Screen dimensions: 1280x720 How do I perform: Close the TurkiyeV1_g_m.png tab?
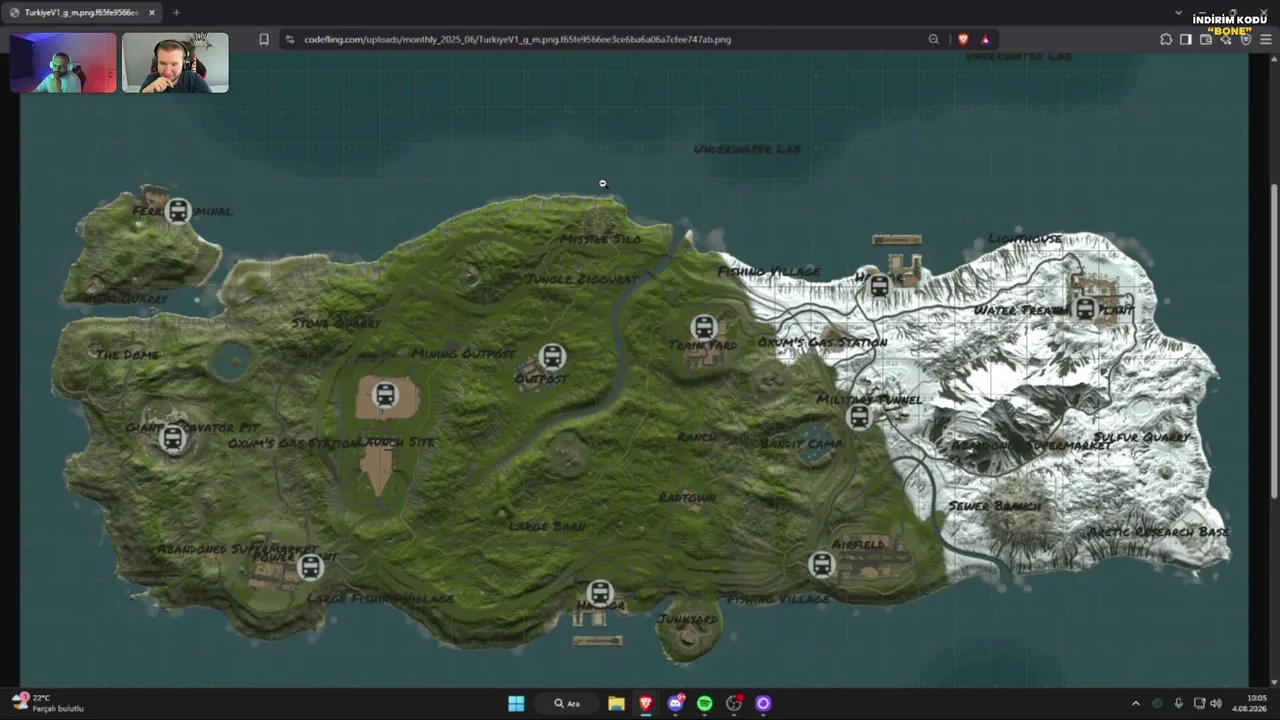tap(152, 12)
